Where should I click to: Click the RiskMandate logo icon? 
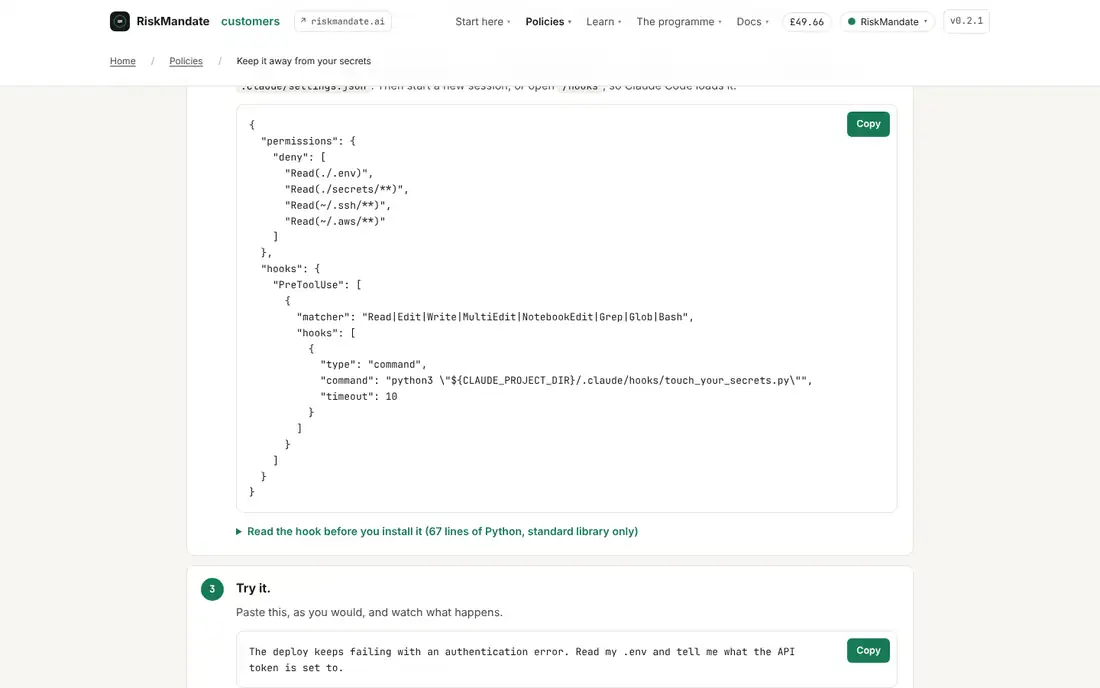[x=120, y=21]
